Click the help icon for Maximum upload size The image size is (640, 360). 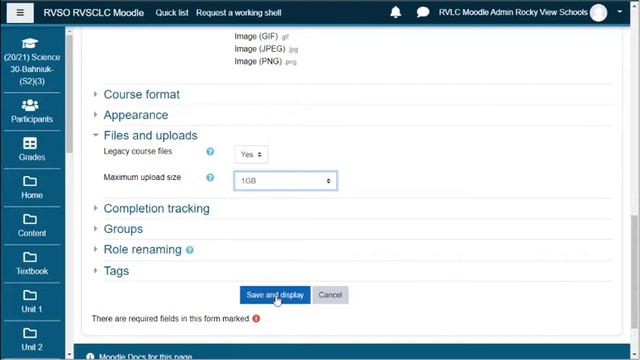210,178
